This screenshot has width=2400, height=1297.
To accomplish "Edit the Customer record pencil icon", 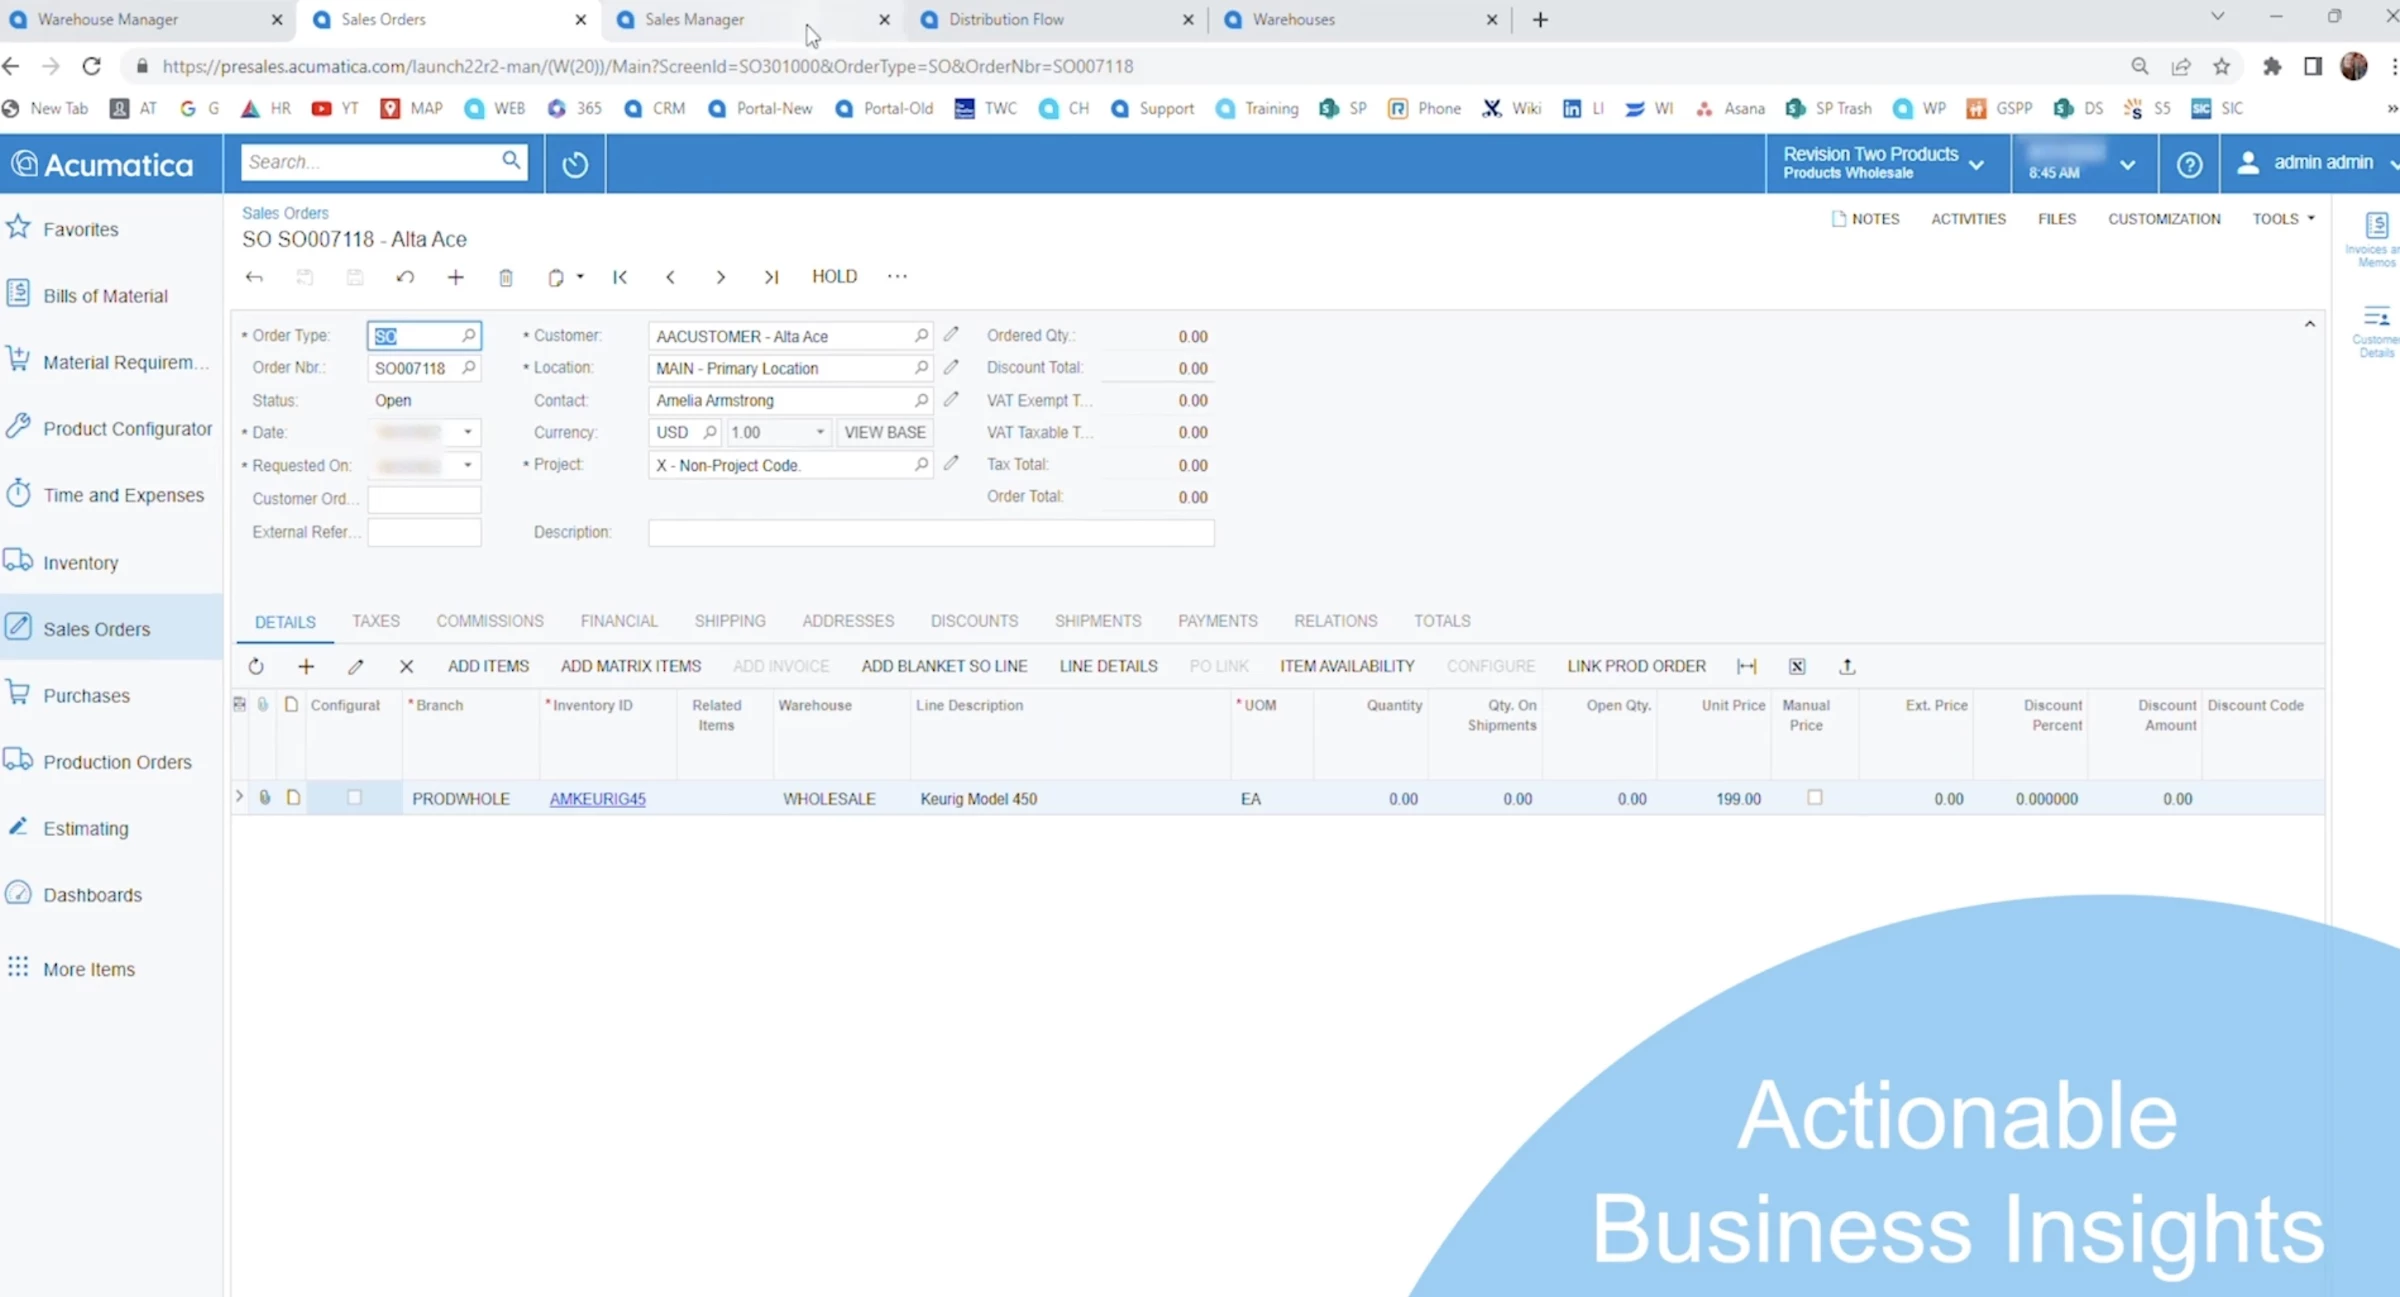I will (x=951, y=335).
